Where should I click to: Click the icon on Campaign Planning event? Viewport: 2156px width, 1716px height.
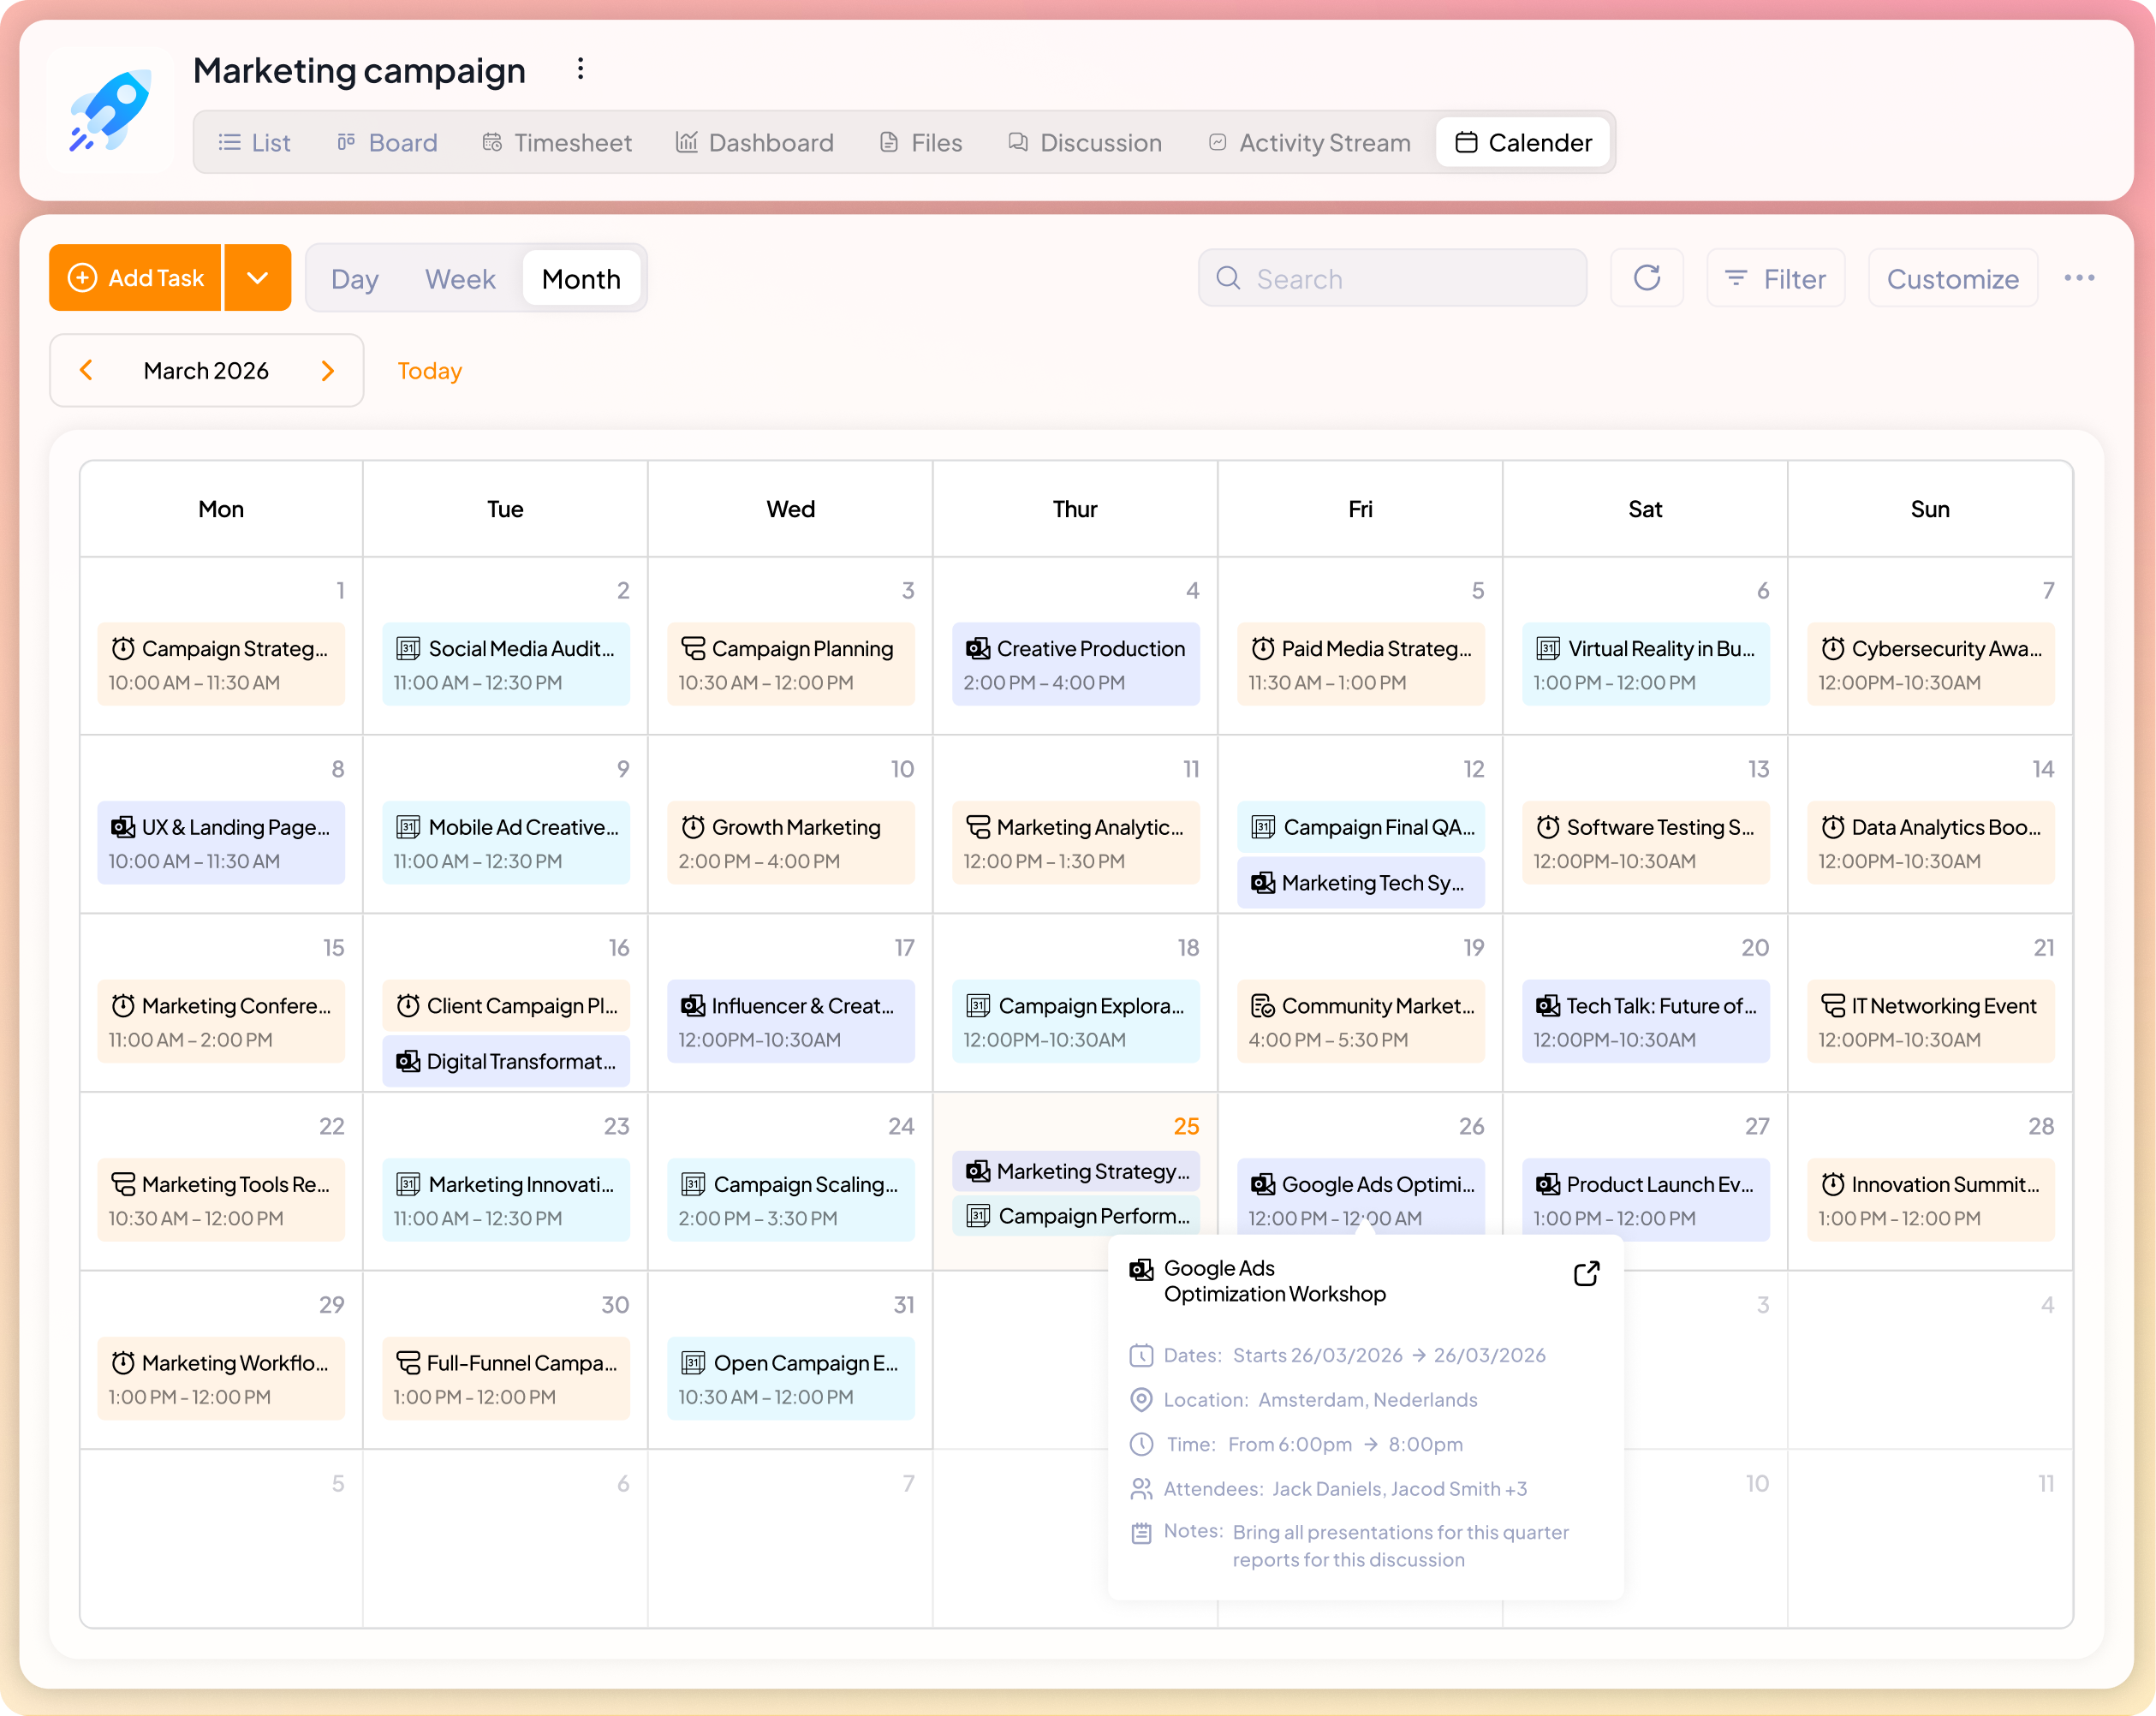693,648
